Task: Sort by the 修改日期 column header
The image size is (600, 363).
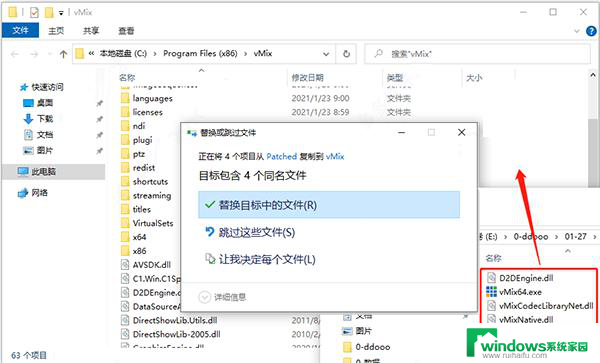Action: [308, 78]
